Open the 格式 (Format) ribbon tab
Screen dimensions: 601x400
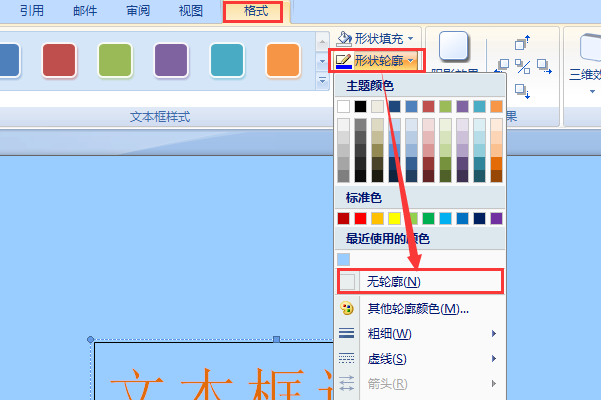pyautogui.click(x=252, y=11)
